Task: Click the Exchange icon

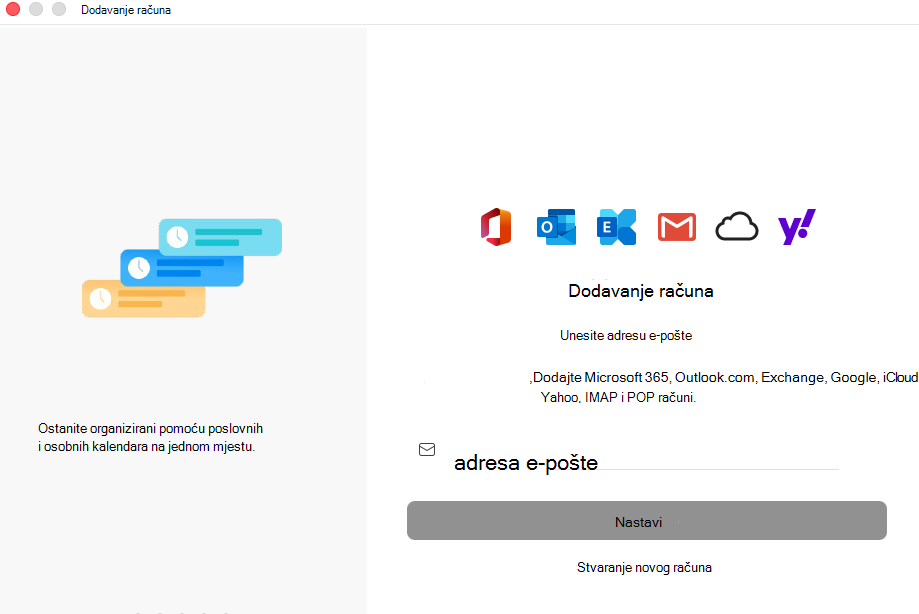Action: point(617,227)
